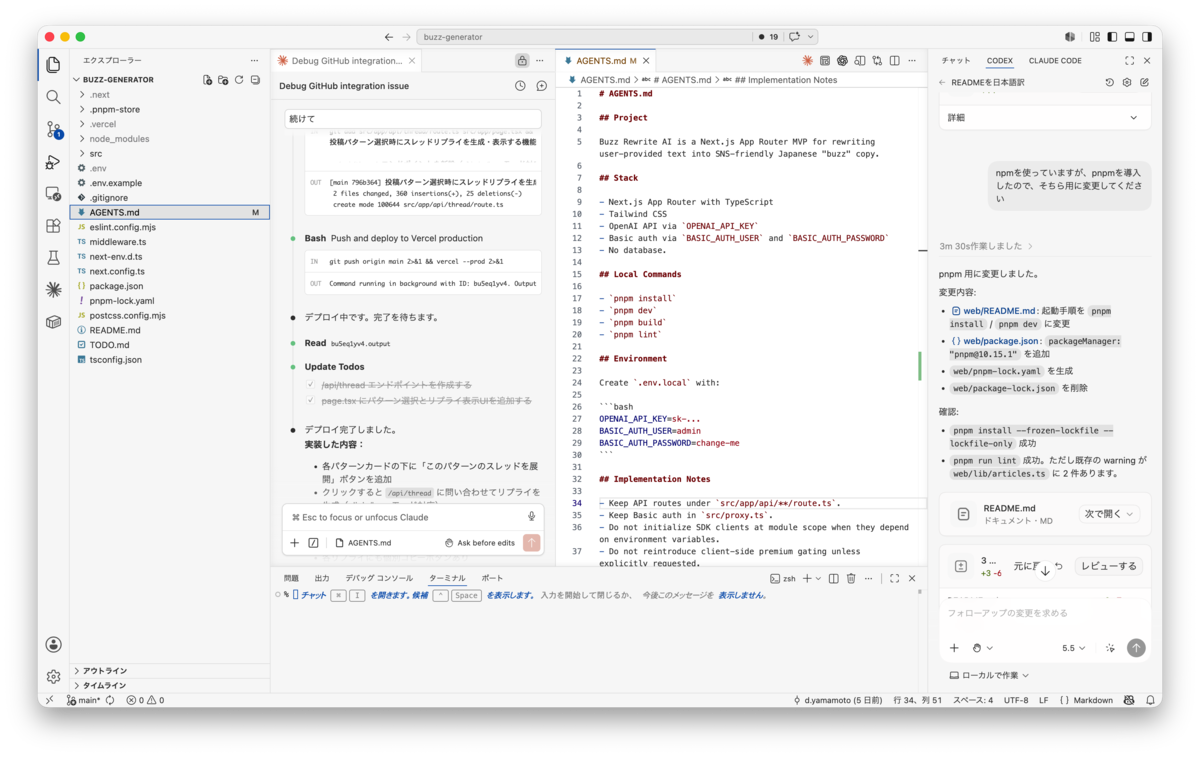Click the microphone icon in Claude input
Image resolution: width=1200 pixels, height=757 pixels.
532,517
